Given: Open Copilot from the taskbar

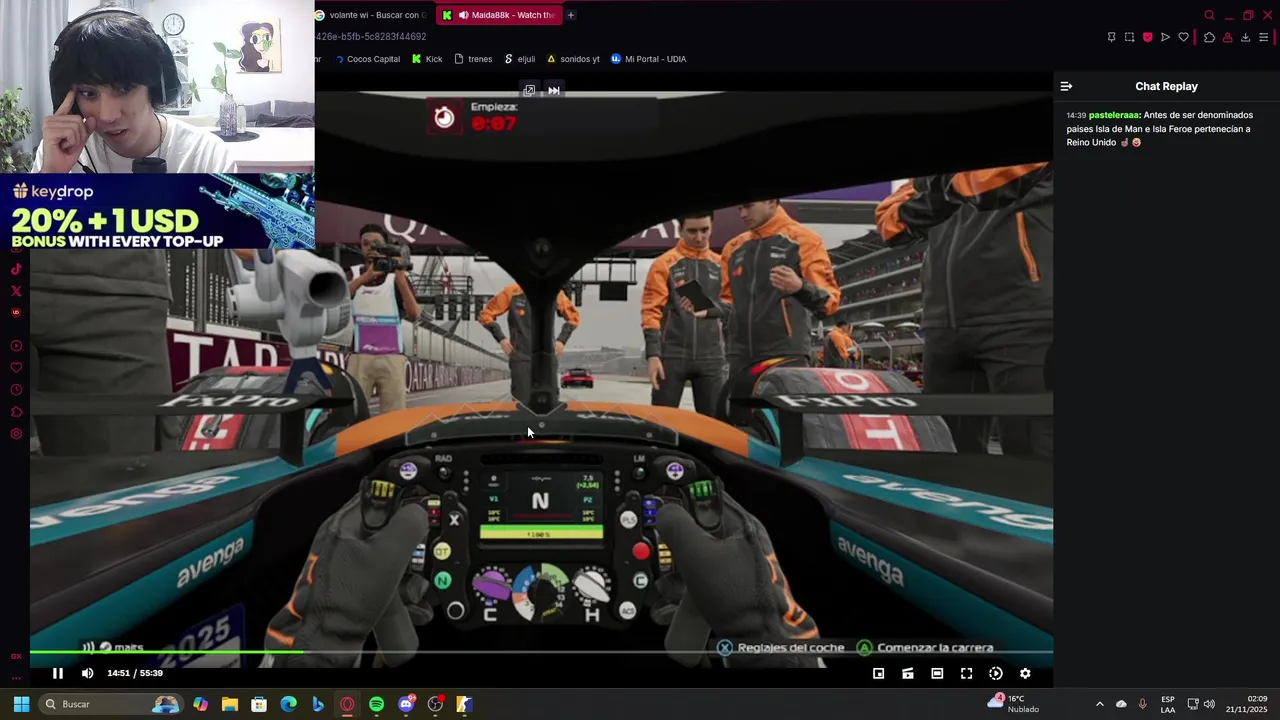Looking at the screenshot, I should click(200, 704).
